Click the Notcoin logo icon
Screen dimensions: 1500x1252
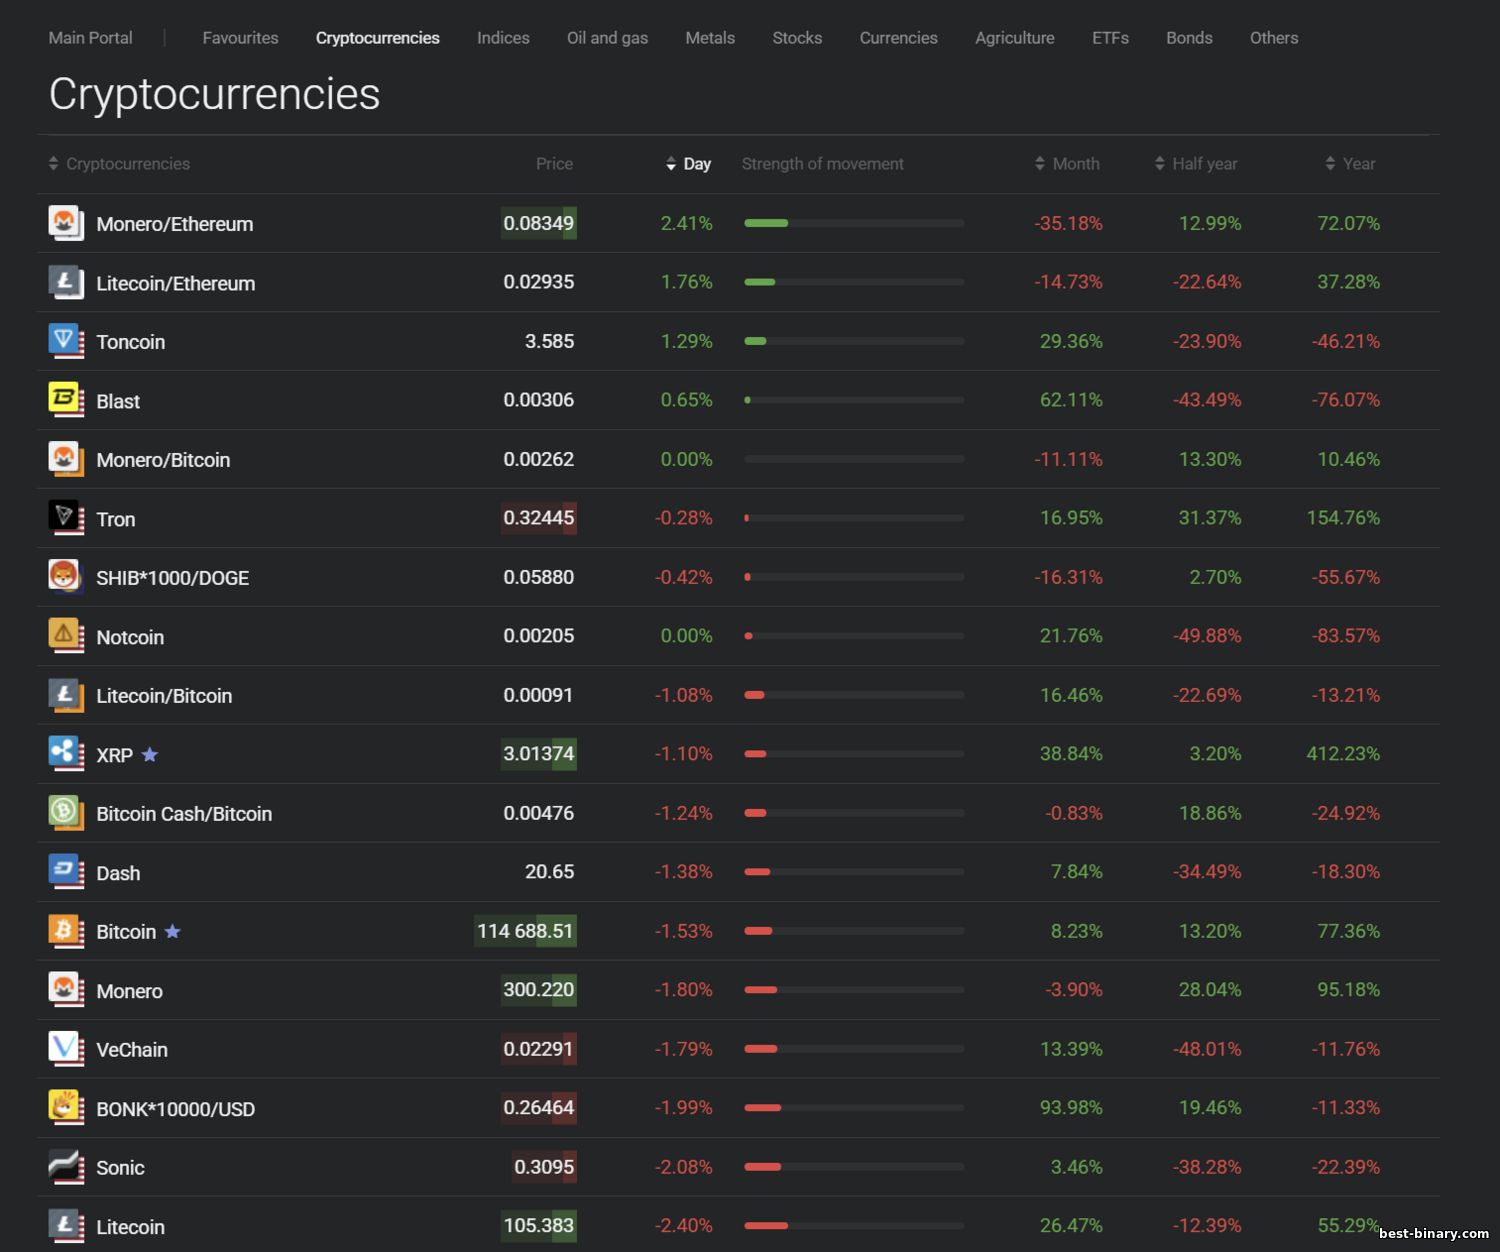[x=65, y=636]
